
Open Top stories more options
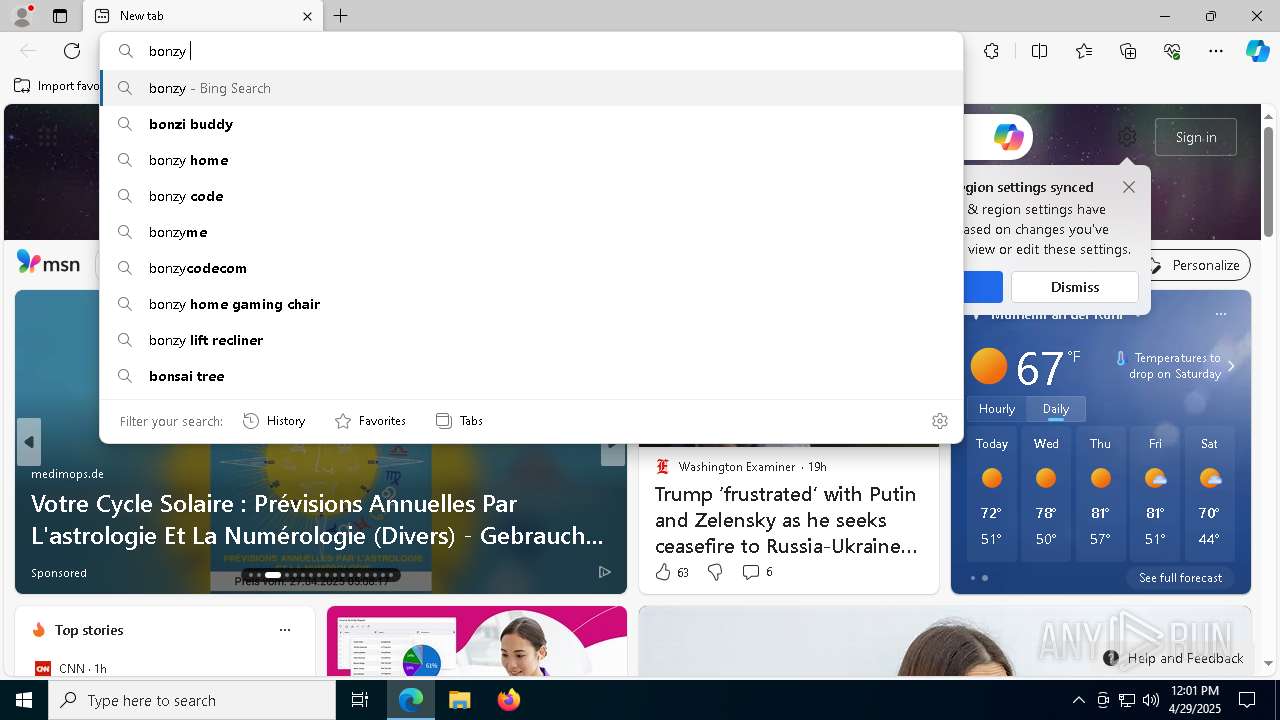pyautogui.click(x=285, y=630)
